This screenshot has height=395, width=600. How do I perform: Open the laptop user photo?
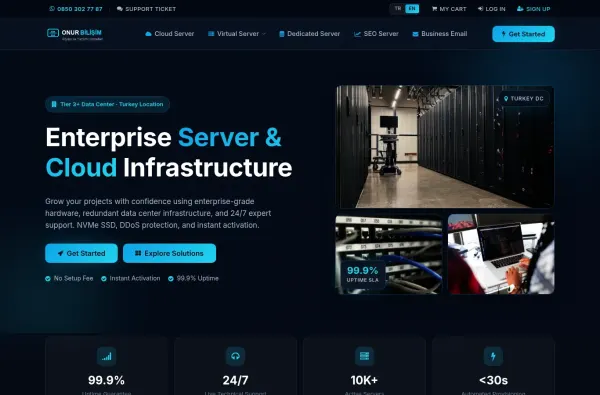501,254
